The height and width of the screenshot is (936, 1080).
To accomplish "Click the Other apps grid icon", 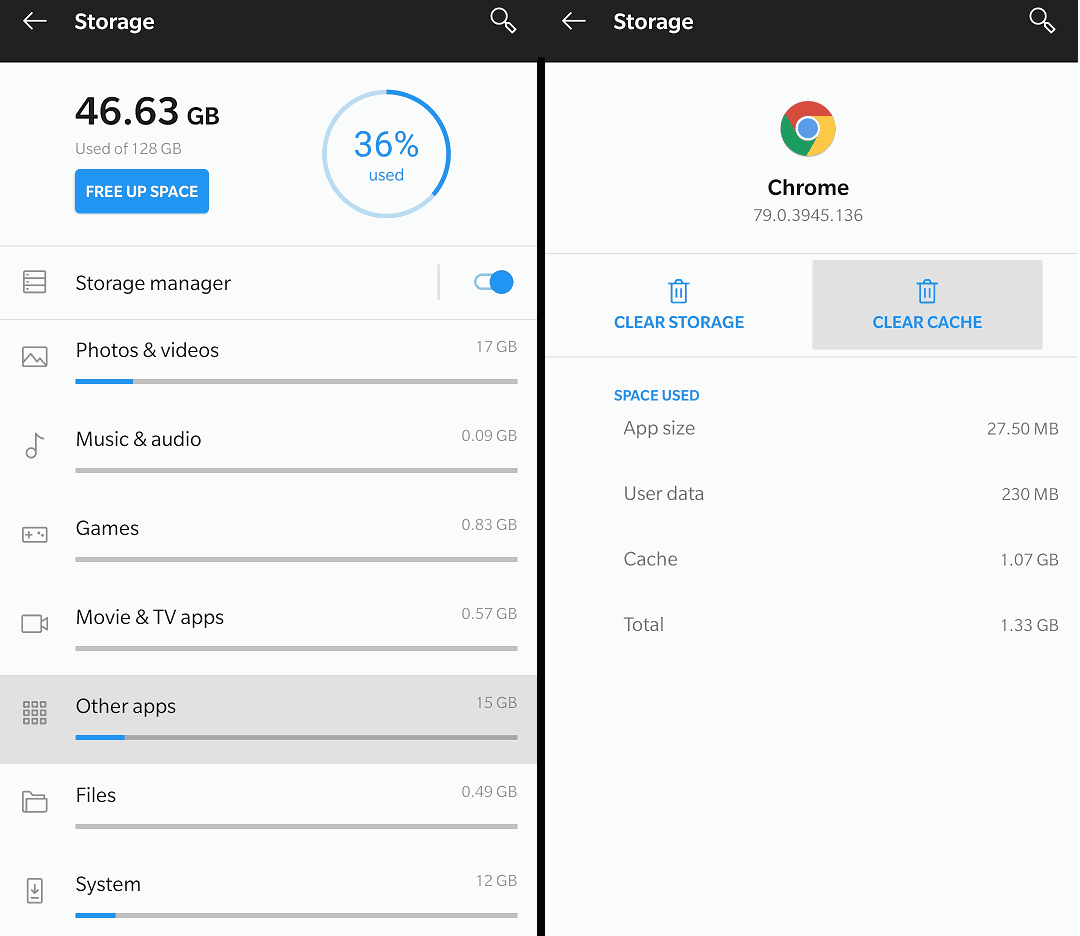I will point(35,712).
